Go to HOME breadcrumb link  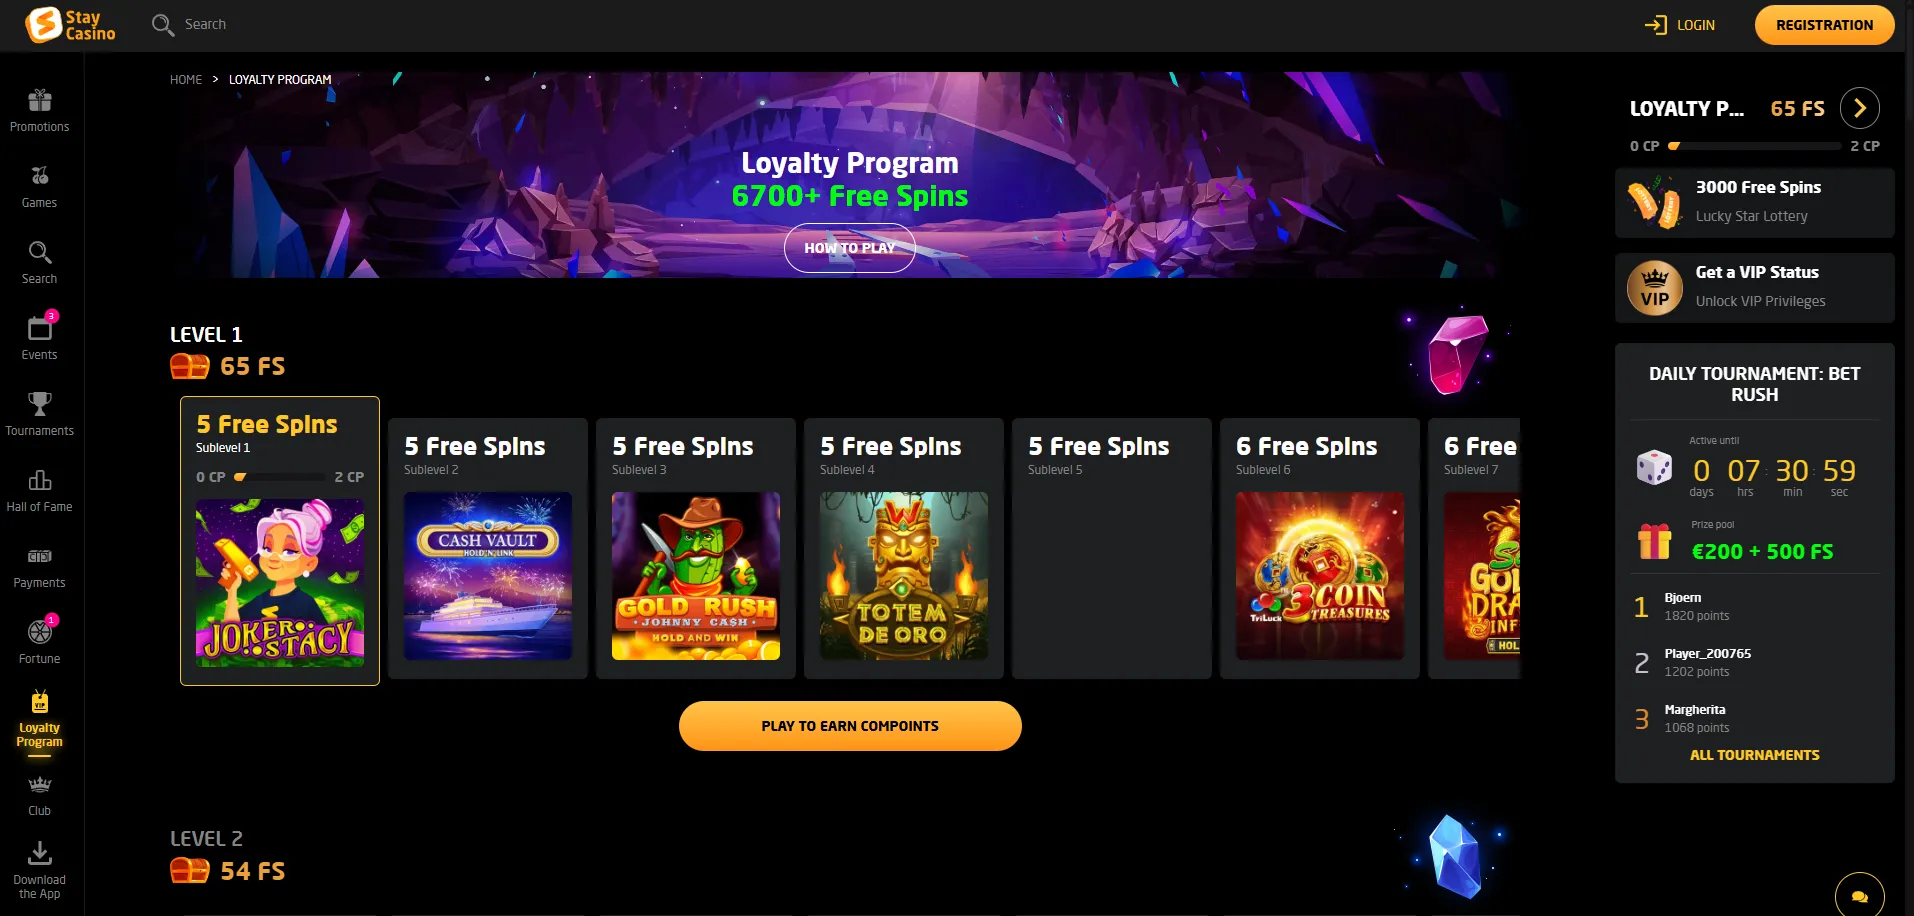coord(186,80)
